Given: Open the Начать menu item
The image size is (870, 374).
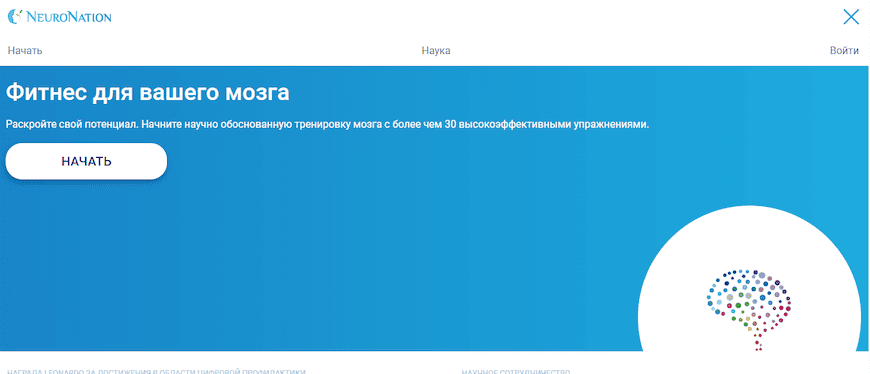Looking at the screenshot, I should tap(25, 51).
